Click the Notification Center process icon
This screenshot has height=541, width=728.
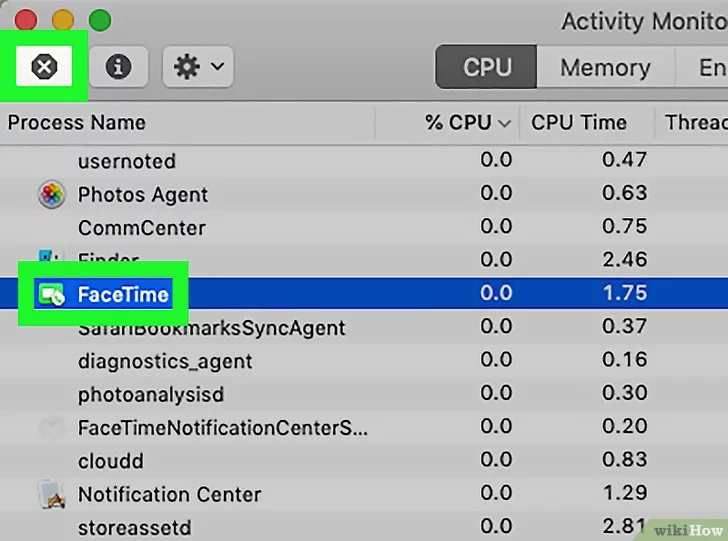pyautogui.click(x=51, y=494)
